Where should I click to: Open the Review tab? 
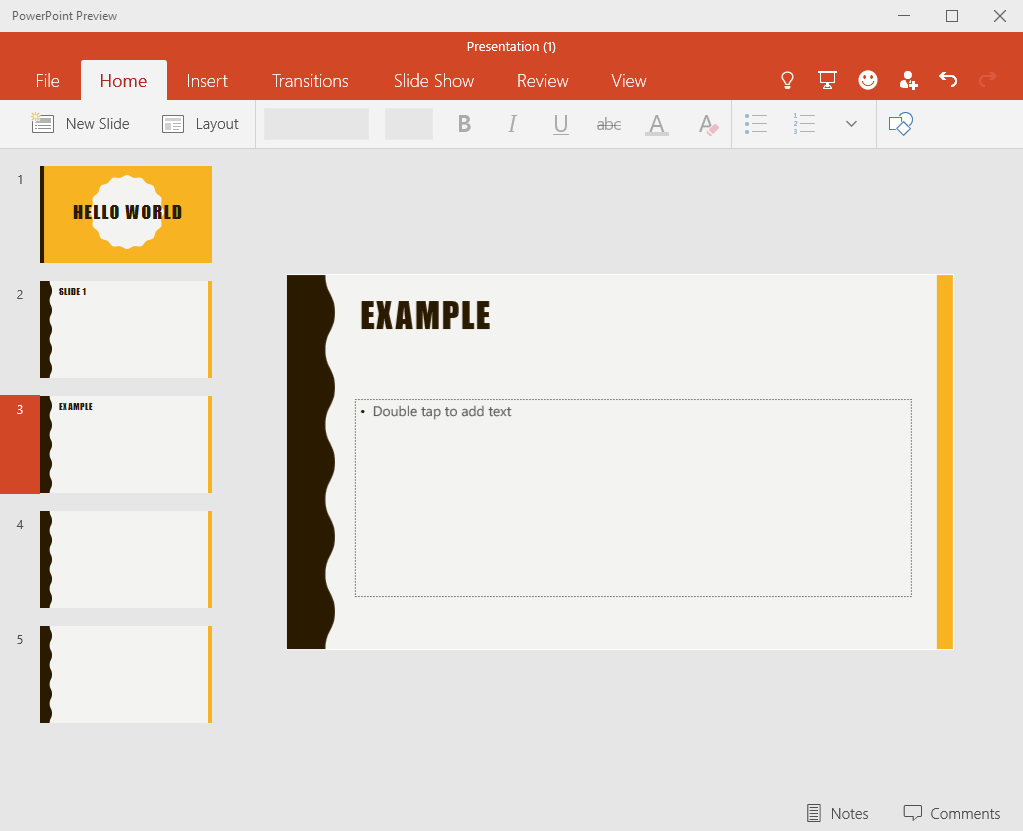click(542, 81)
